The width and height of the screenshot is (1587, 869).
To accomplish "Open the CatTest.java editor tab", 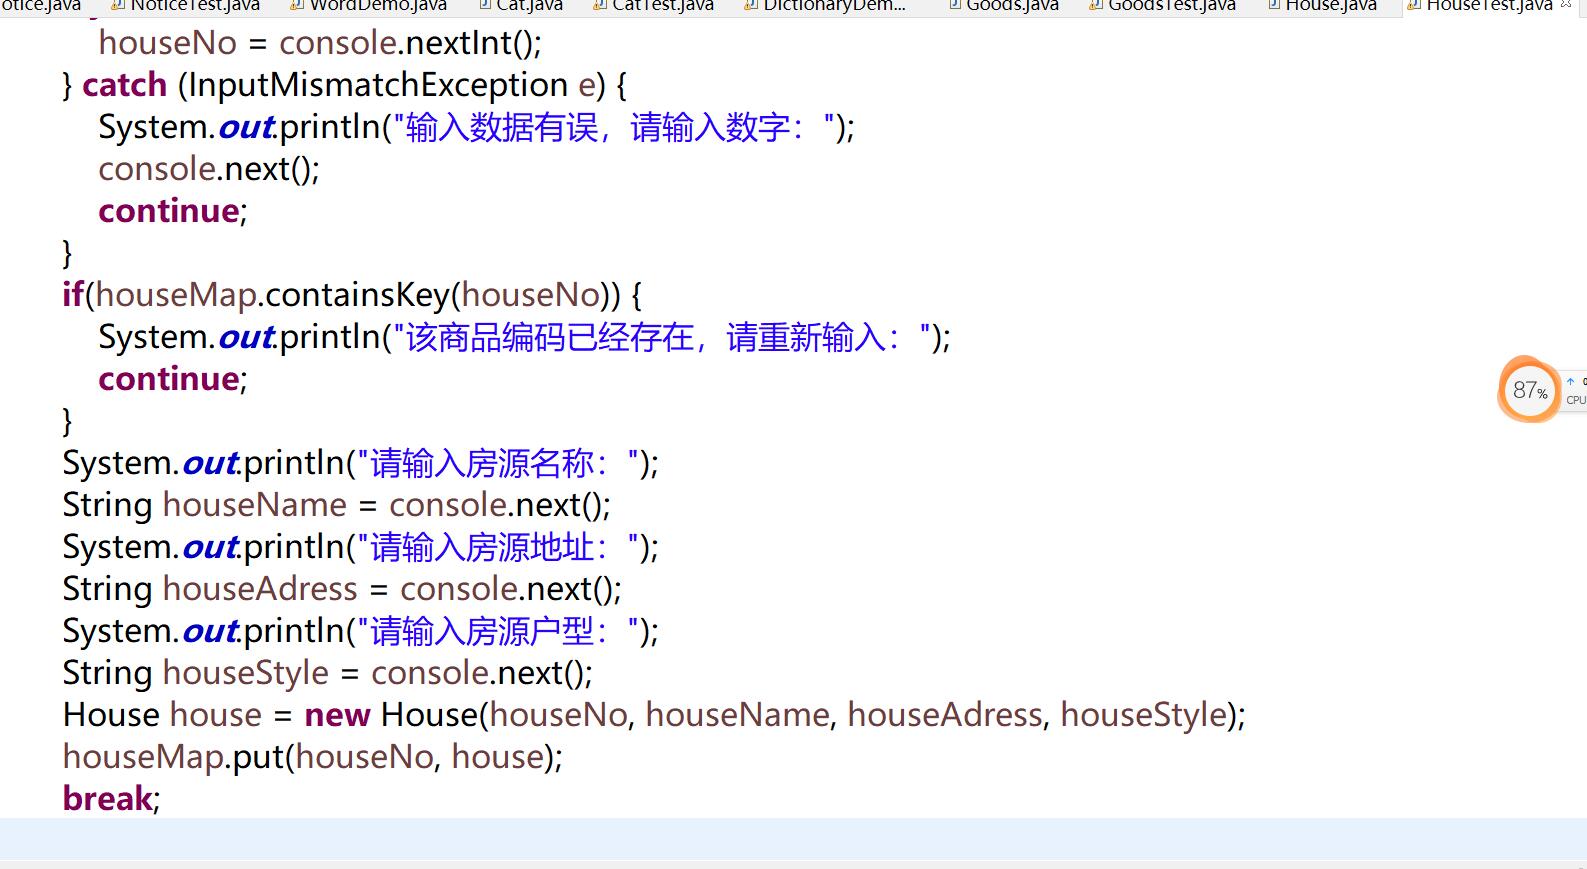I will tap(654, 6).
